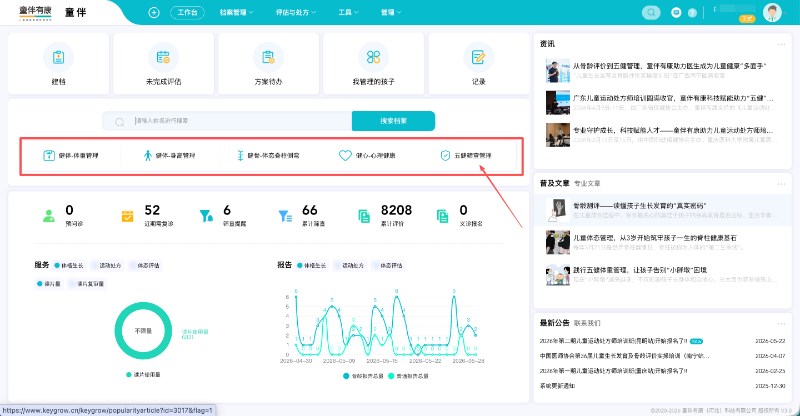This screenshot has width=800, height=416.
Task: Click the 搜索档案 button
Action: (x=393, y=121)
